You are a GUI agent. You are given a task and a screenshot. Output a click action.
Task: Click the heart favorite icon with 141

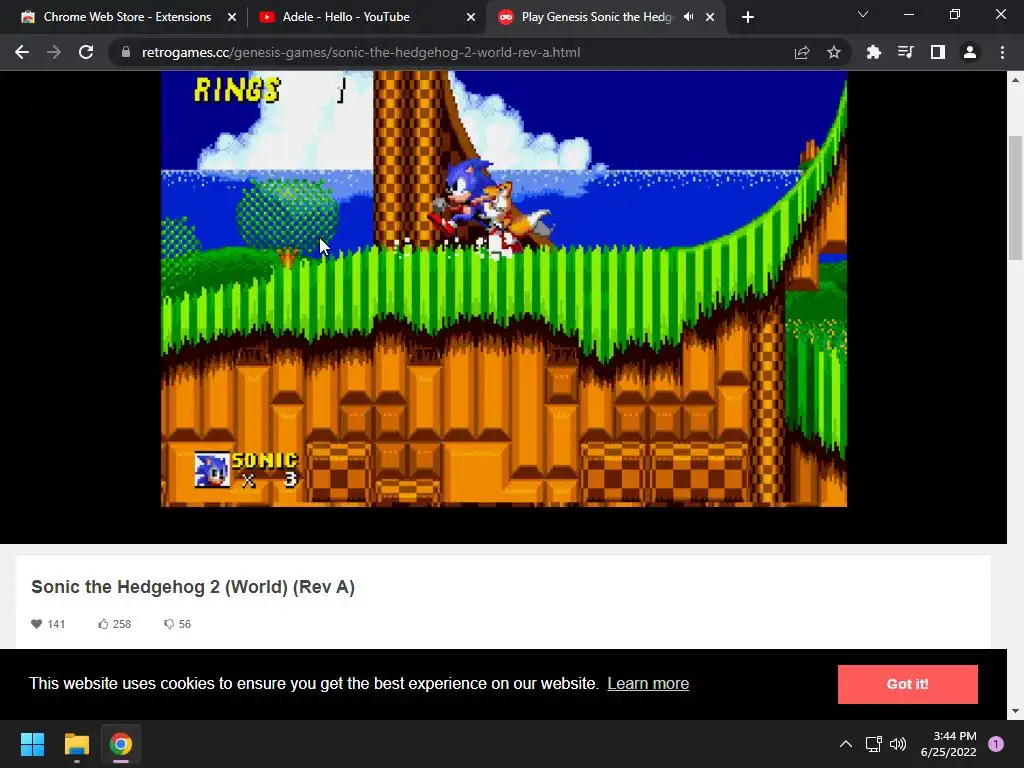pyautogui.click(x=37, y=624)
